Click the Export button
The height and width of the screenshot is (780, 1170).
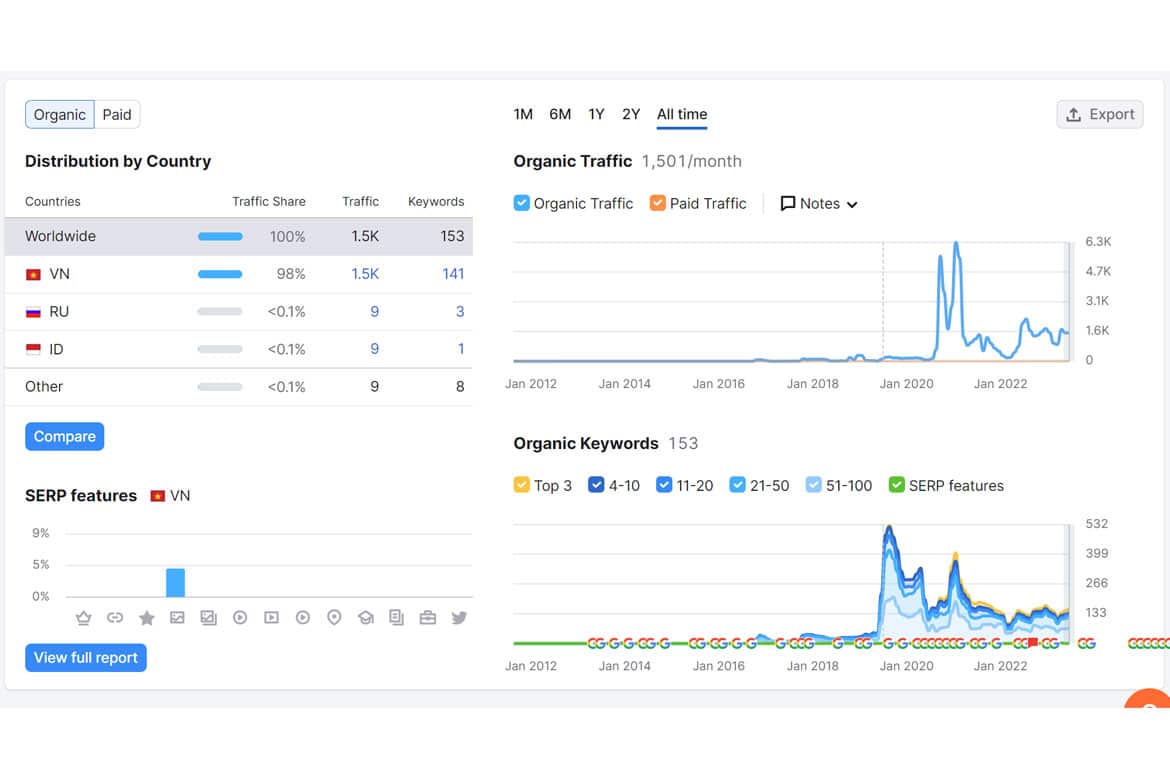(x=1100, y=114)
